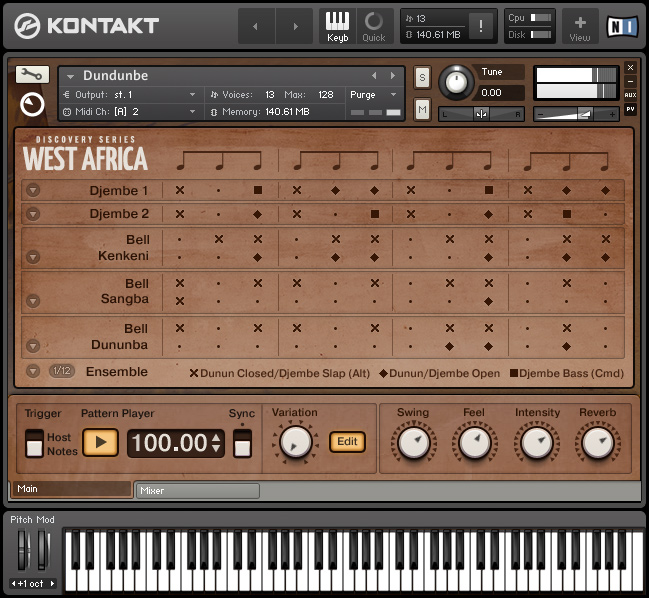Viewport: 649px width, 598px height.
Task: Click the tempo stepper arrows
Action: coord(216,443)
